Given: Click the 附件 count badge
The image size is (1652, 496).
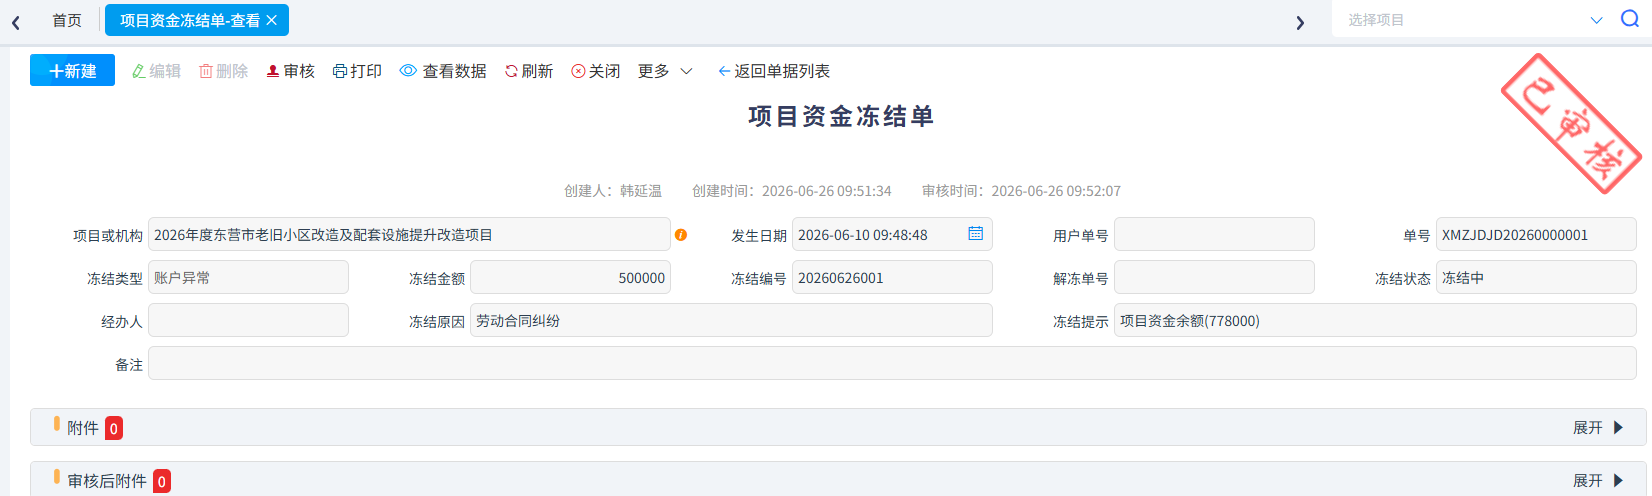Looking at the screenshot, I should (114, 428).
